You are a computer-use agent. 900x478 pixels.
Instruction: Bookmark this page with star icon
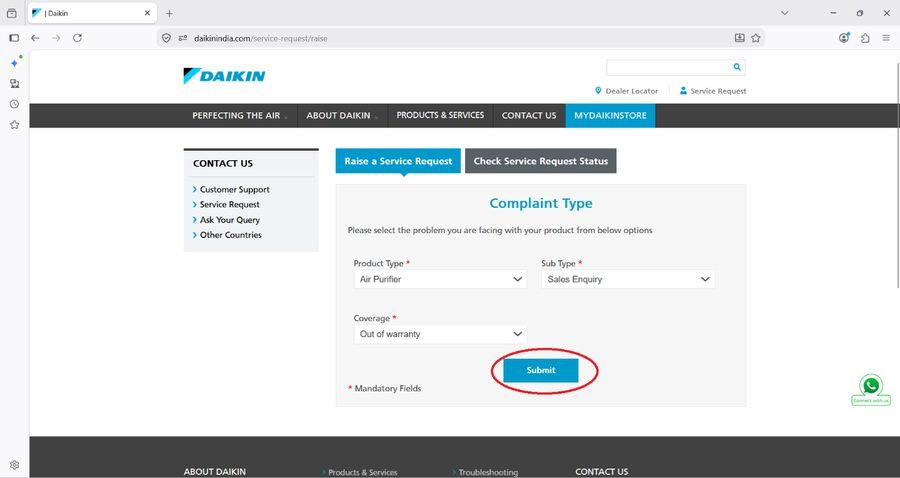[755, 38]
